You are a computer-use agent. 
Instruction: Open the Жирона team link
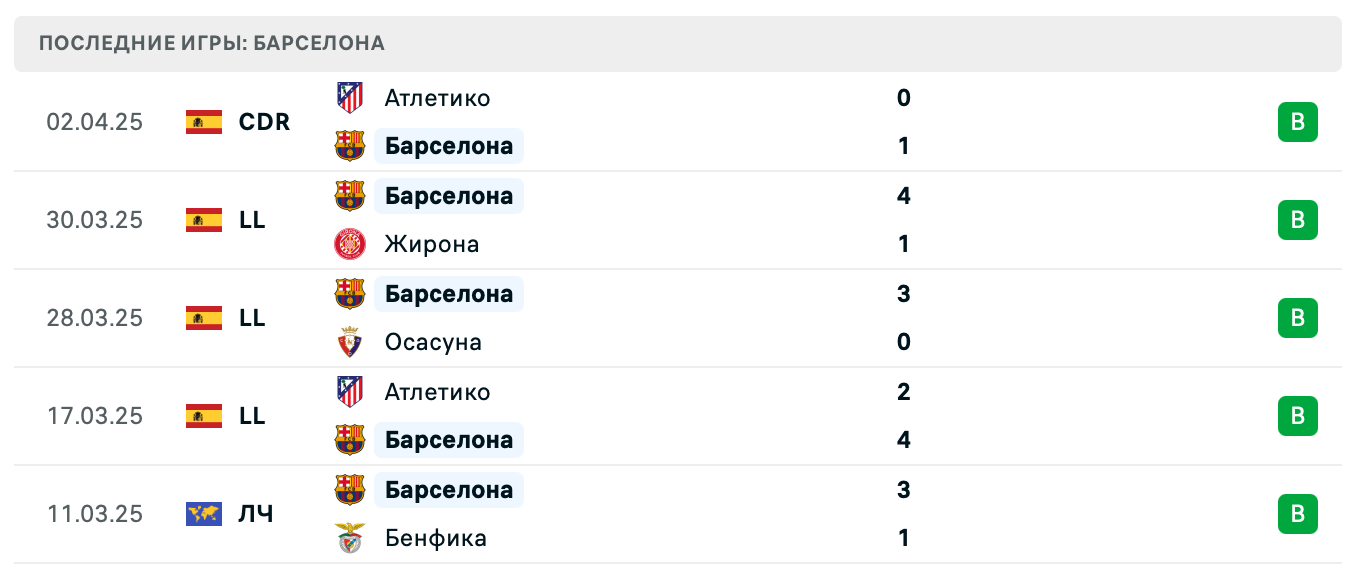pos(432,244)
